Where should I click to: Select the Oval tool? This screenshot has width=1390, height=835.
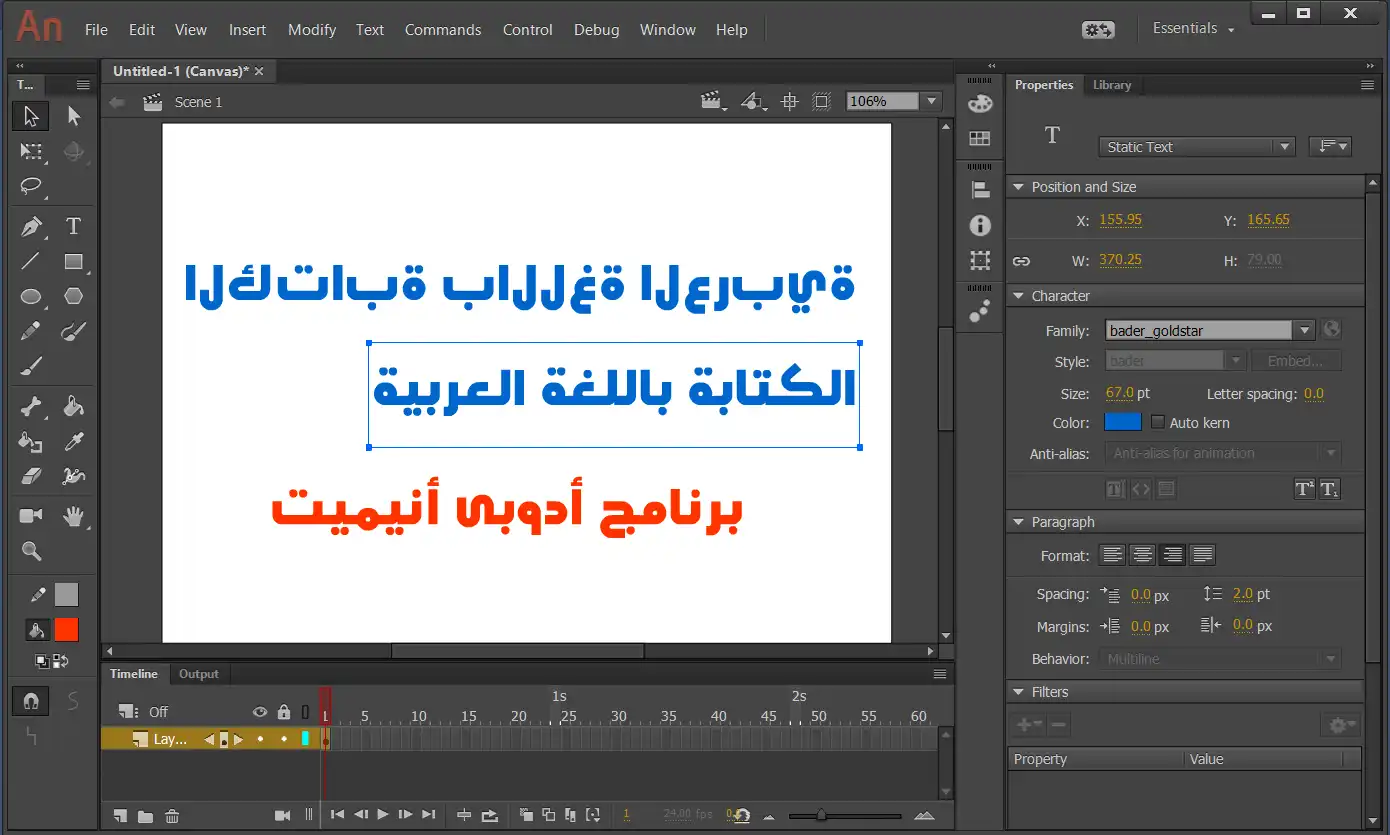pyautogui.click(x=31, y=297)
